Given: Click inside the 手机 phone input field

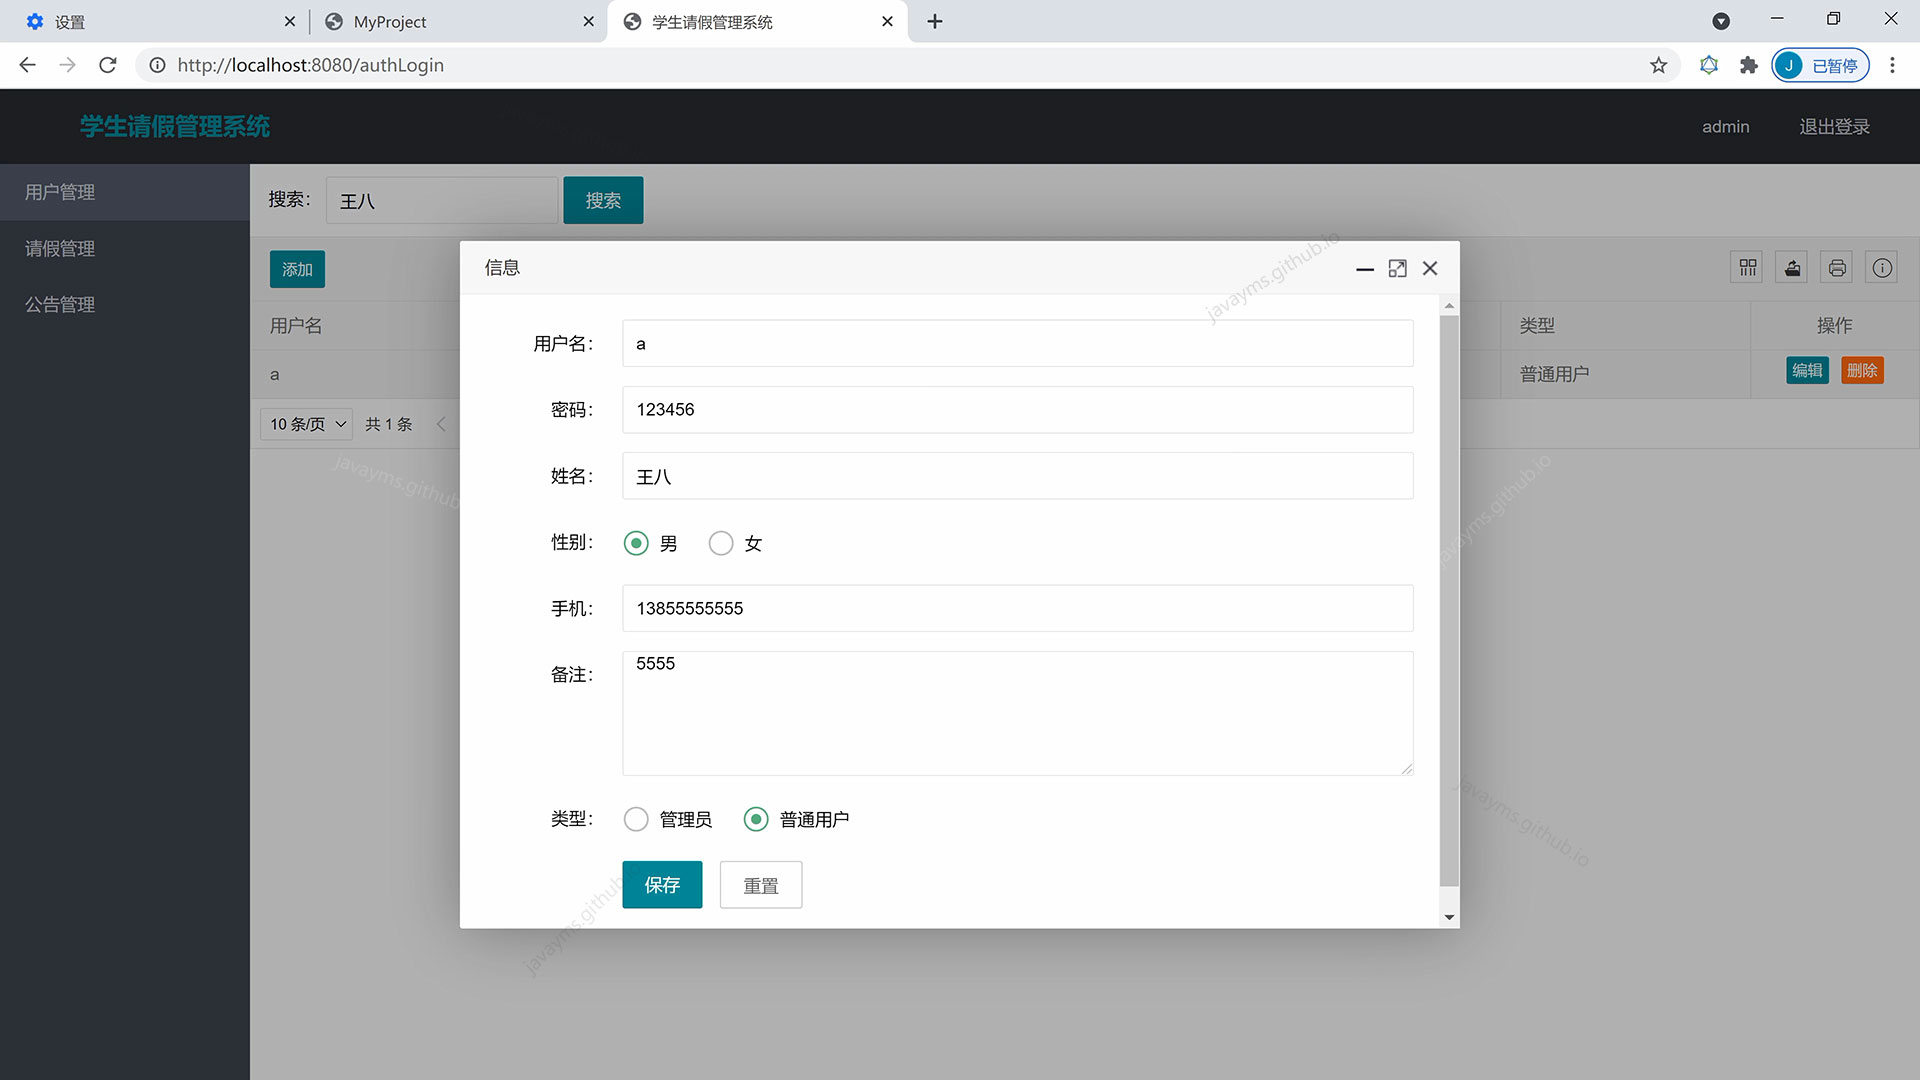Looking at the screenshot, I should pyautogui.click(x=1016, y=608).
